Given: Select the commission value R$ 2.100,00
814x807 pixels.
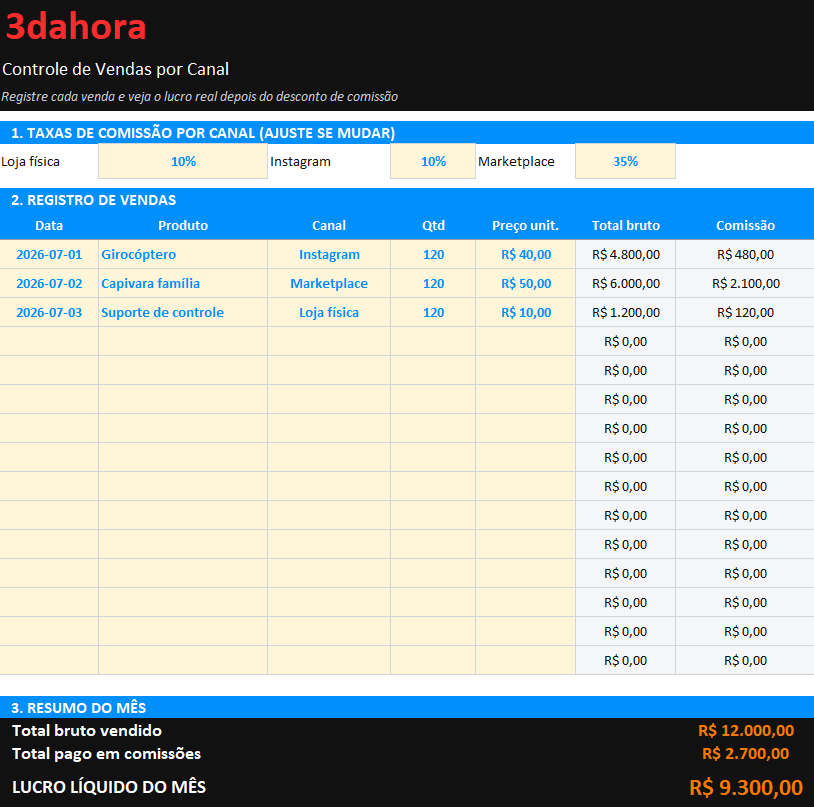Looking at the screenshot, I should [745, 283].
